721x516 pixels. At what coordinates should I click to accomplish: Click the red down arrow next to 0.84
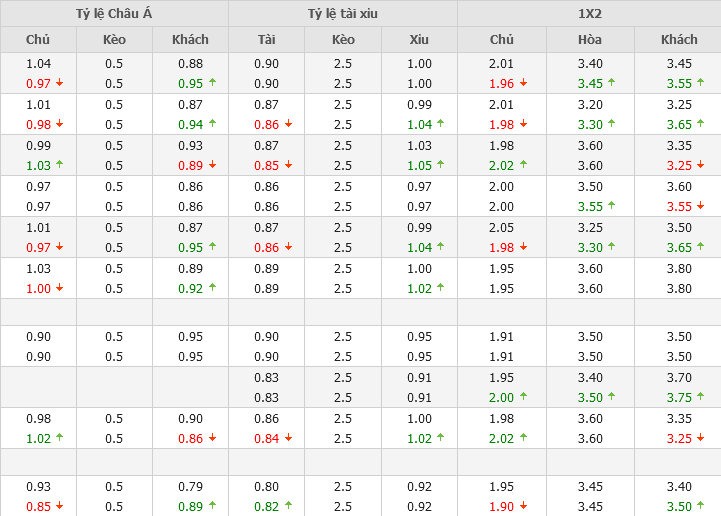pyautogui.click(x=288, y=438)
